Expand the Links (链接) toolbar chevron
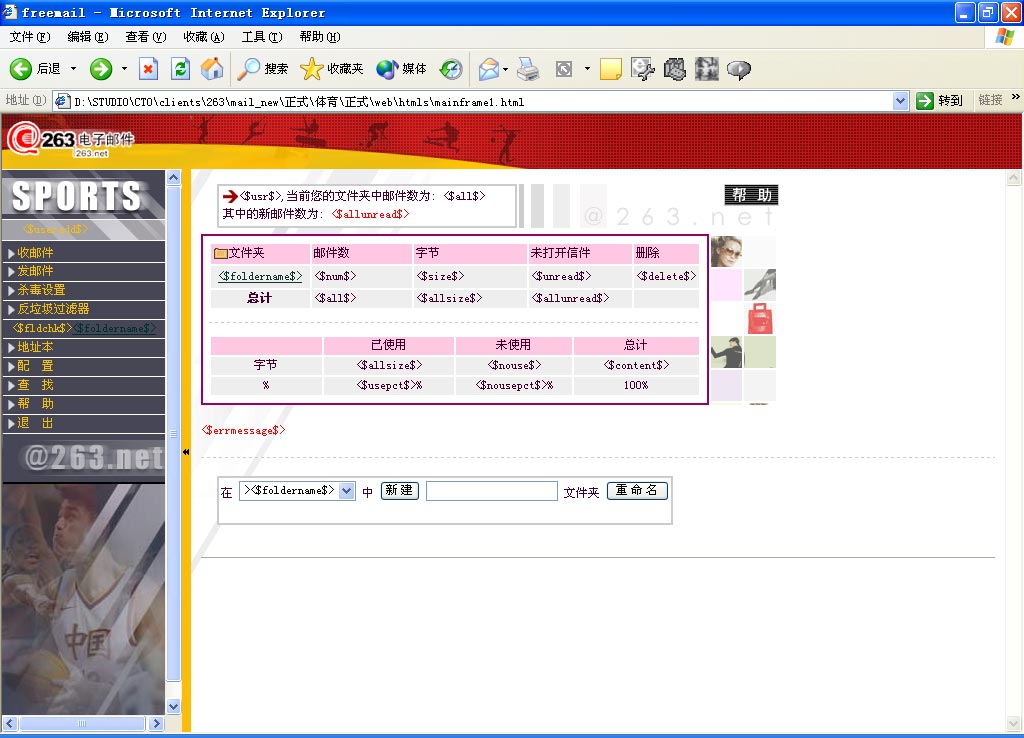1024x738 pixels. (x=1016, y=97)
